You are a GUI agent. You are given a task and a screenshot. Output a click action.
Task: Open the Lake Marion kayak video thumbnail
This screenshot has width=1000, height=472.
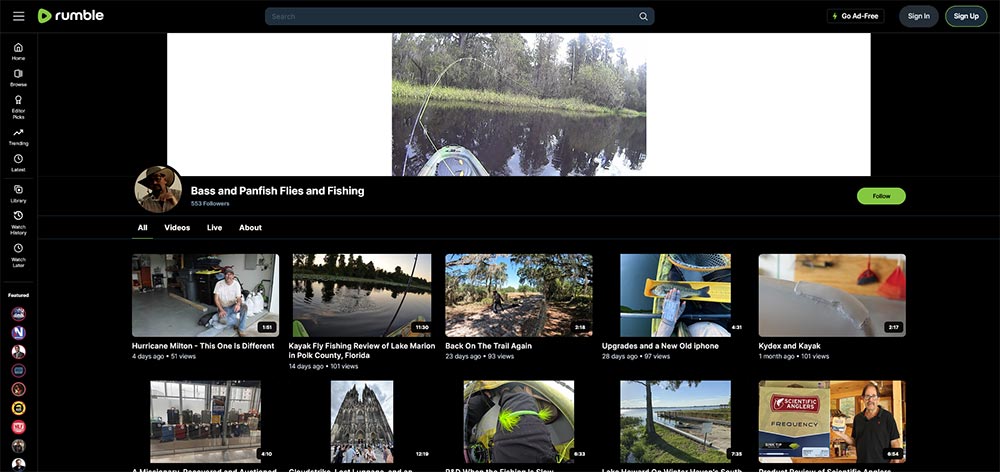[362, 295]
